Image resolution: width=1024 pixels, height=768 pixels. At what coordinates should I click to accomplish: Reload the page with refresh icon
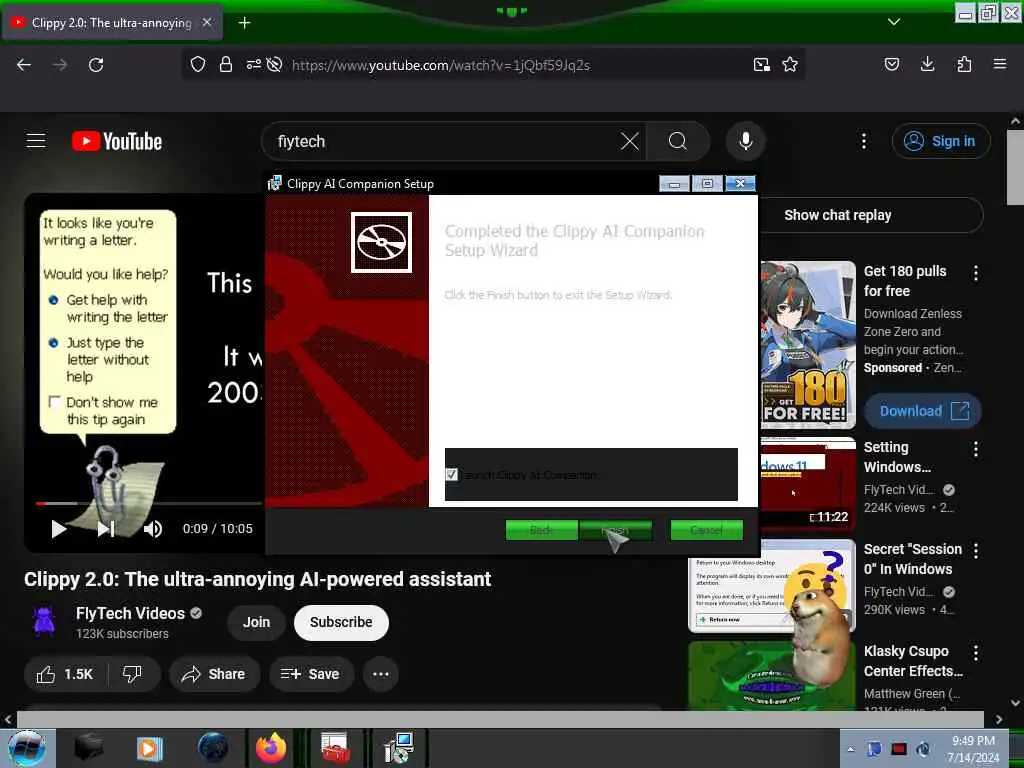pos(96,65)
